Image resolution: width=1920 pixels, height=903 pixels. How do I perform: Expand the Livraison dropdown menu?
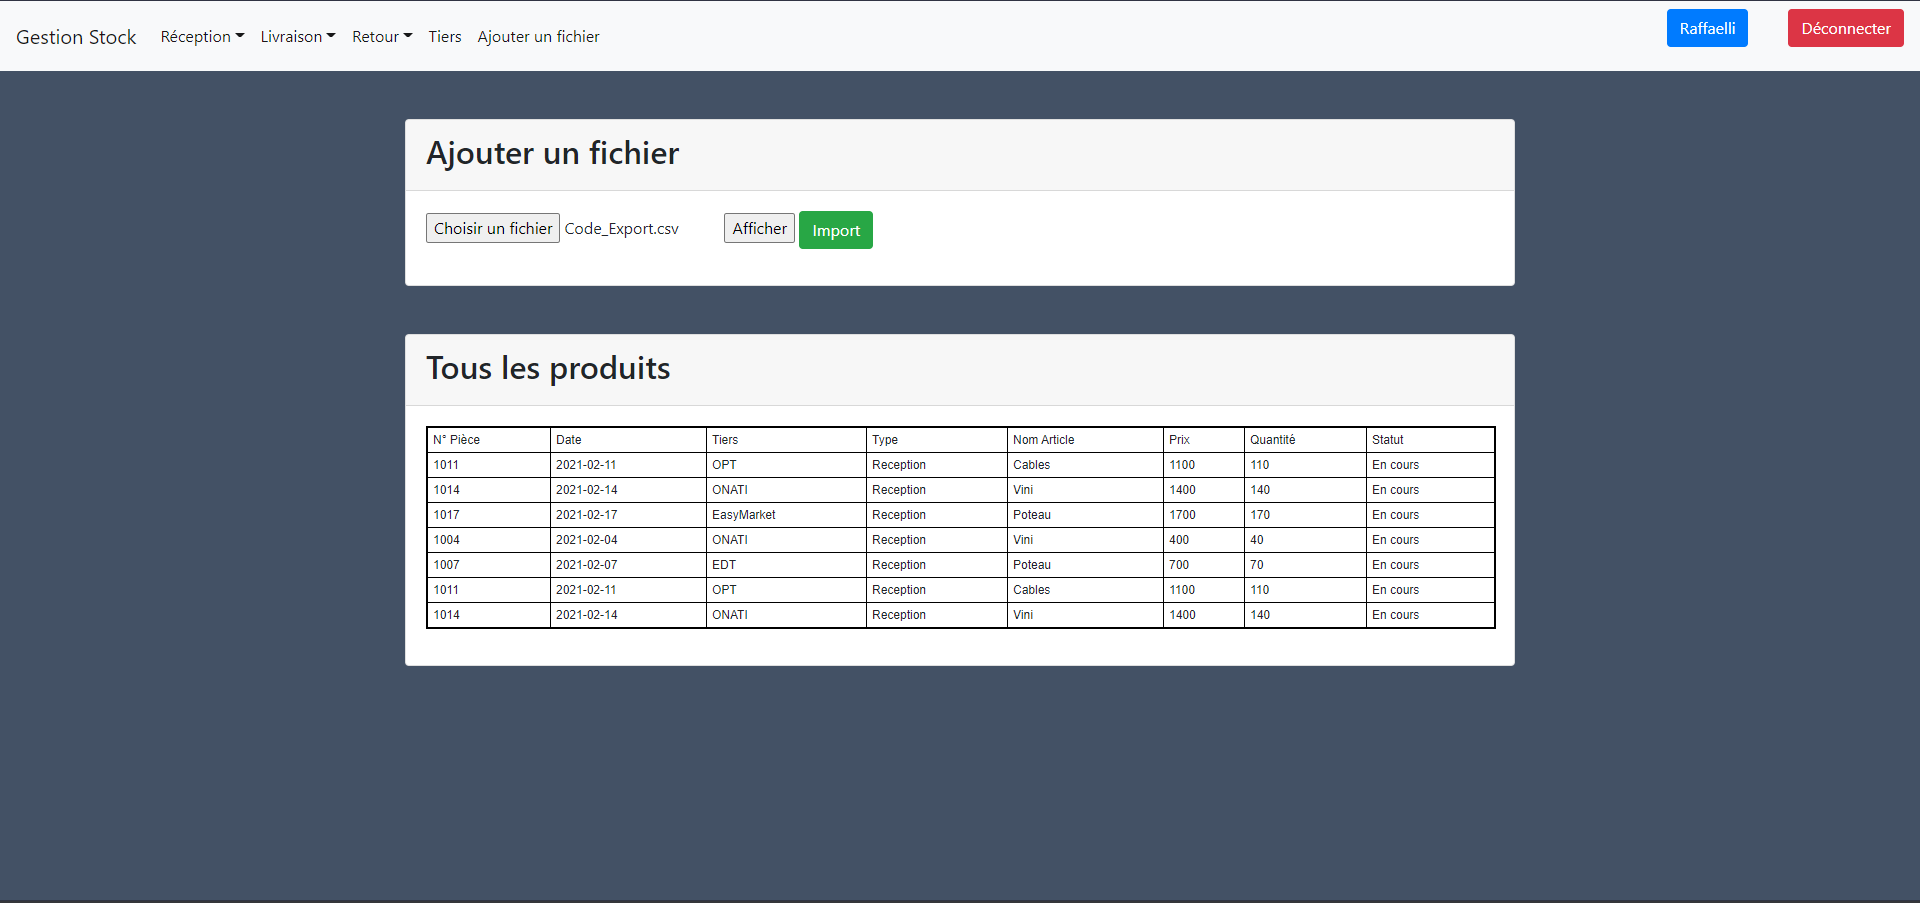[298, 37]
